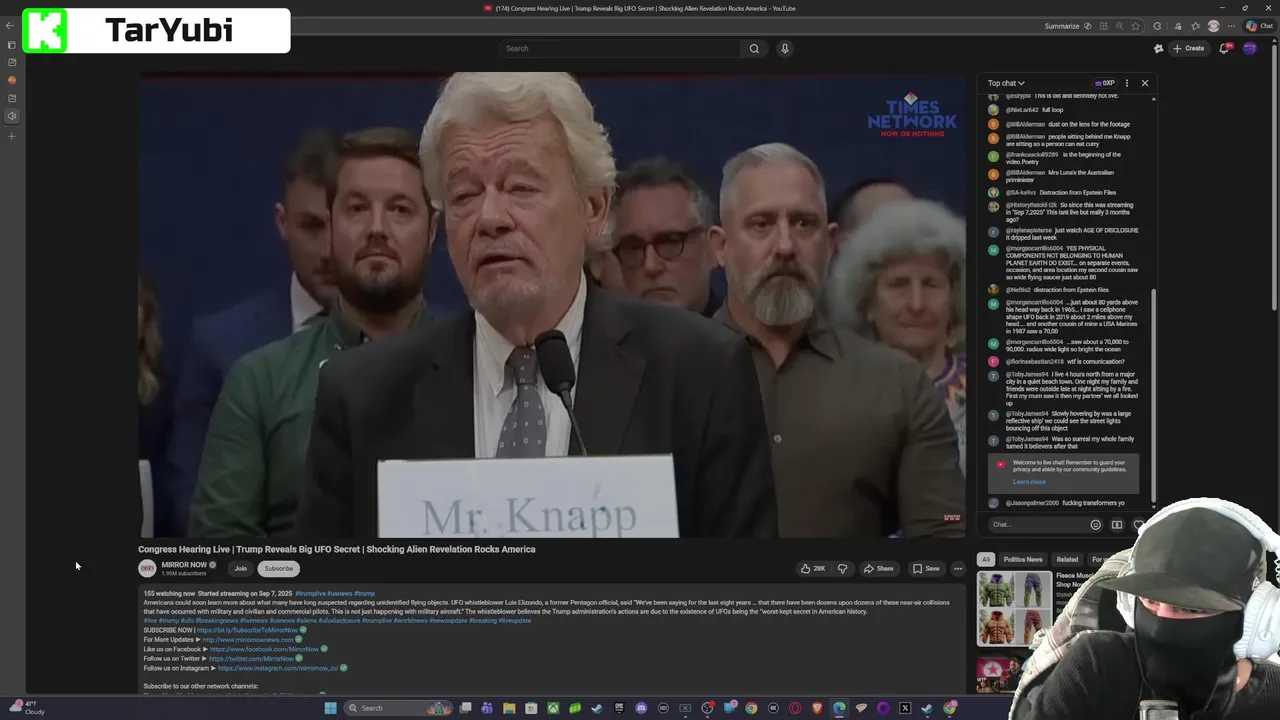The width and height of the screenshot is (1280, 720).
Task: Open the Fleece hoodie ad thumbnail
Action: click(x=1014, y=608)
